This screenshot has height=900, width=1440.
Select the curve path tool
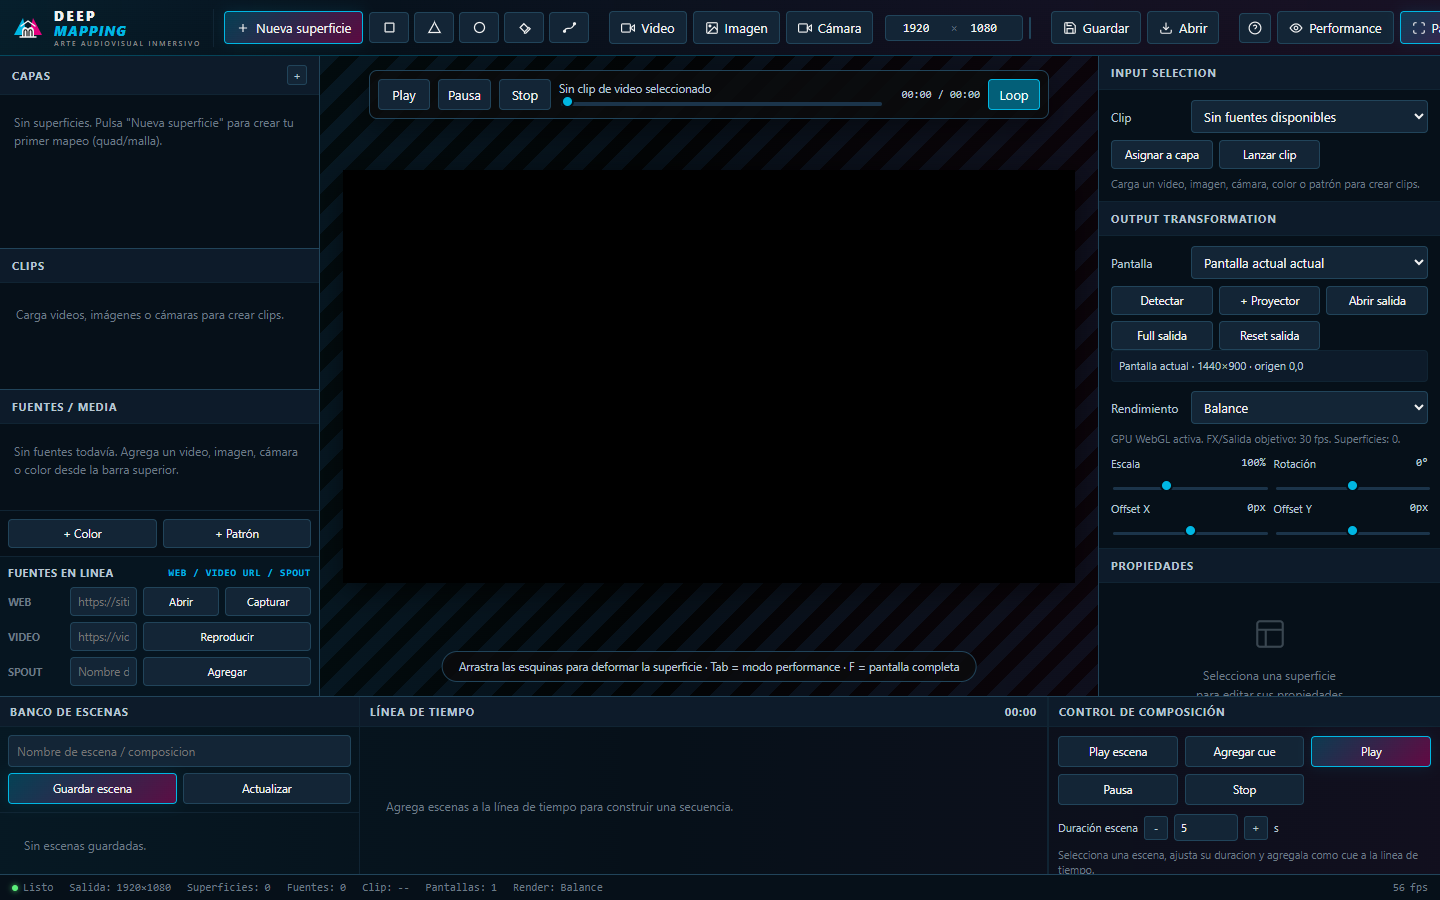click(569, 28)
